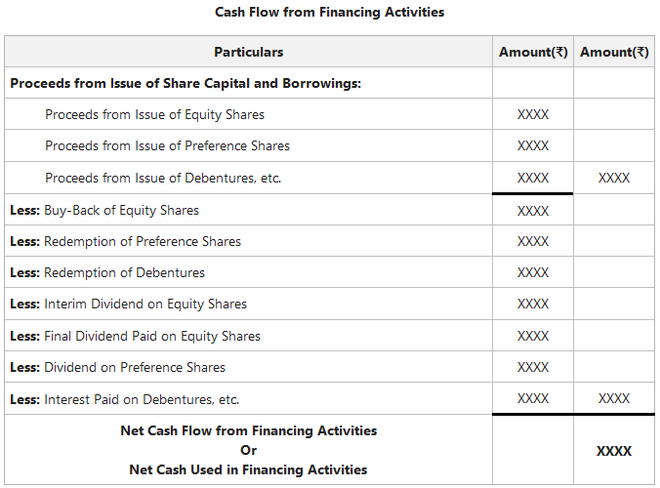Select Proceeds from Issue of Share Capital heading
This screenshot has height=488, width=660.
(185, 83)
